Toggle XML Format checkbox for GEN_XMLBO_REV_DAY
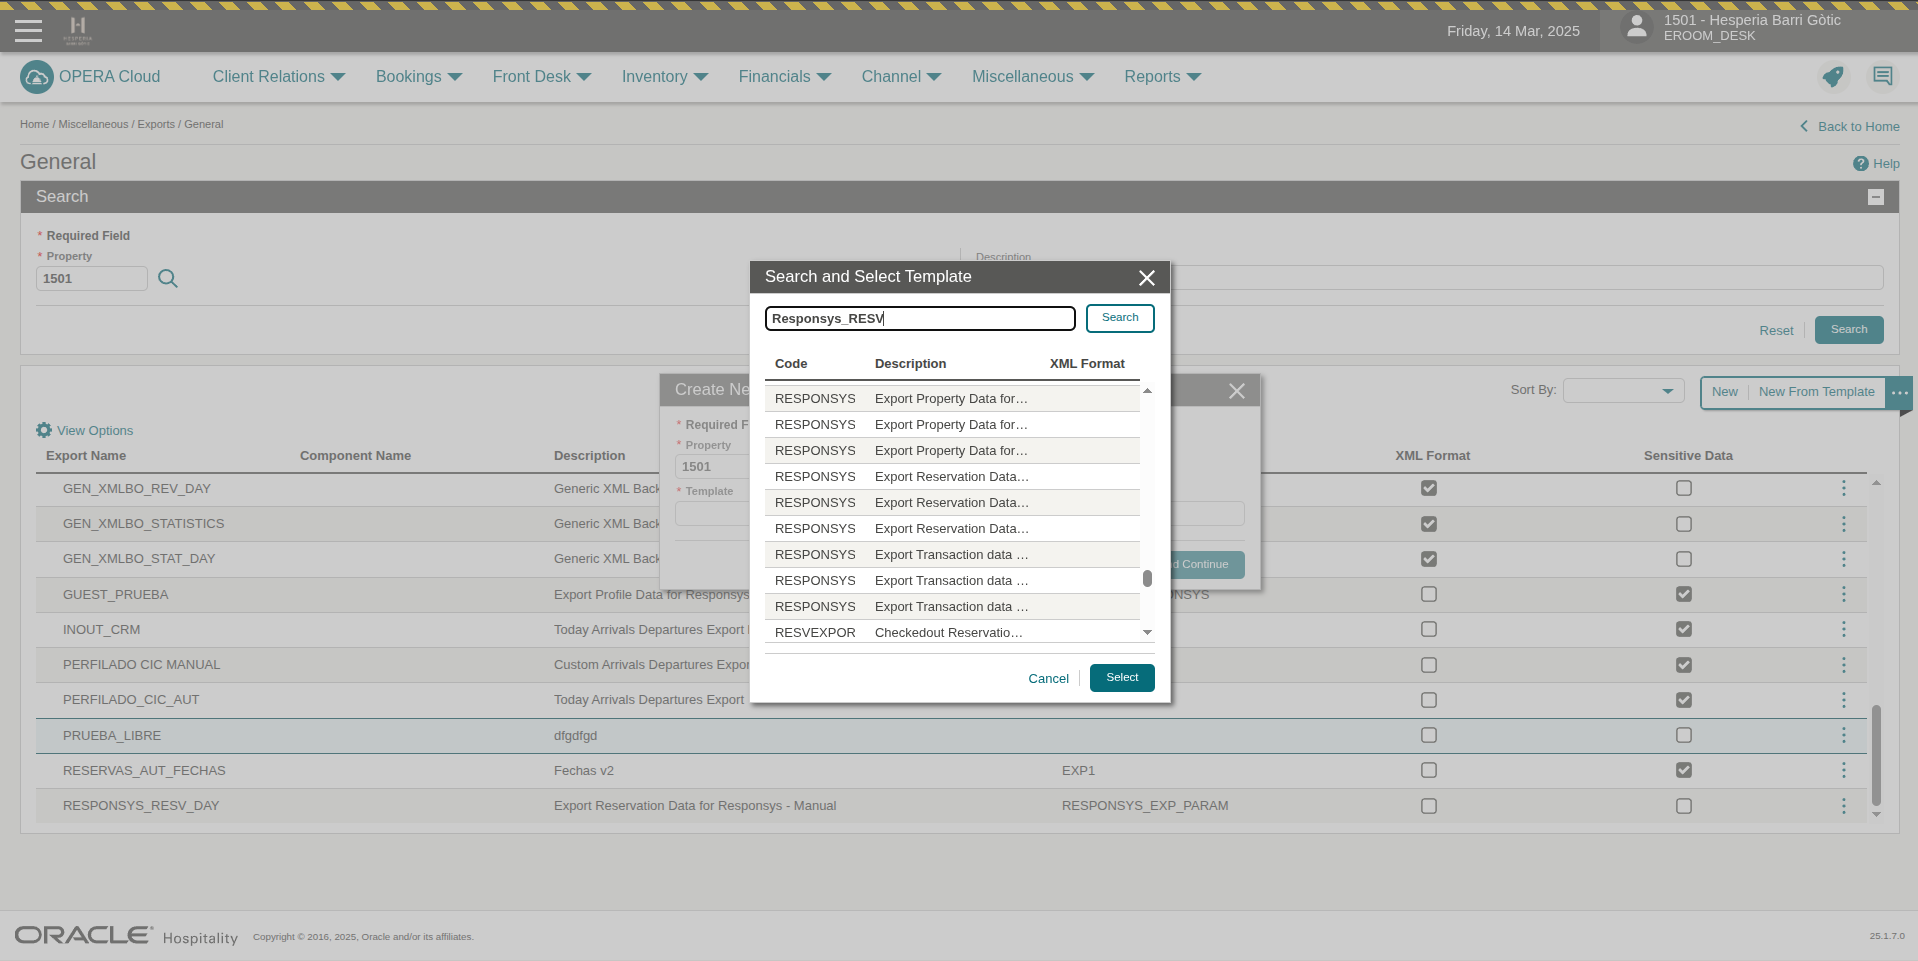The image size is (1918, 961). (x=1429, y=489)
